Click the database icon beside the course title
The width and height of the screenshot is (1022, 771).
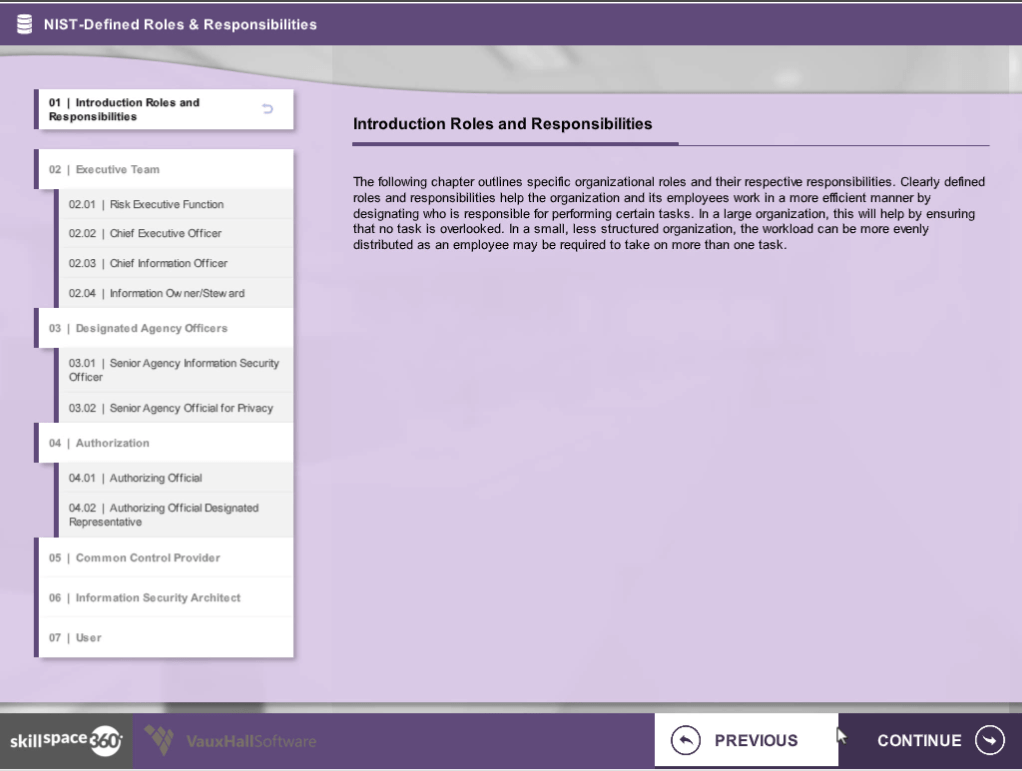[24, 24]
